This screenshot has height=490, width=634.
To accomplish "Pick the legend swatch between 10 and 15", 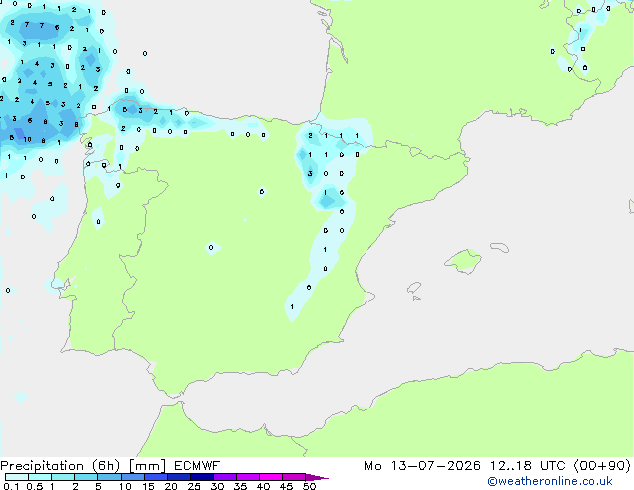I will click(x=132, y=477).
